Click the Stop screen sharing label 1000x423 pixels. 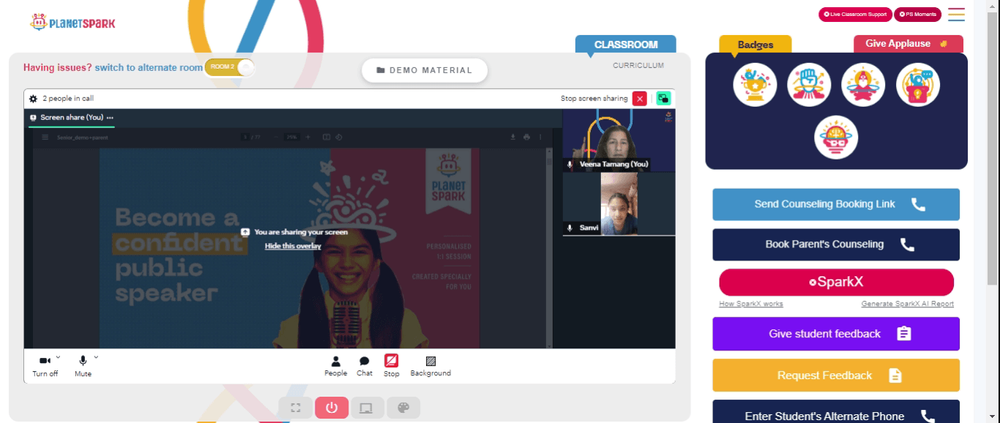594,99
